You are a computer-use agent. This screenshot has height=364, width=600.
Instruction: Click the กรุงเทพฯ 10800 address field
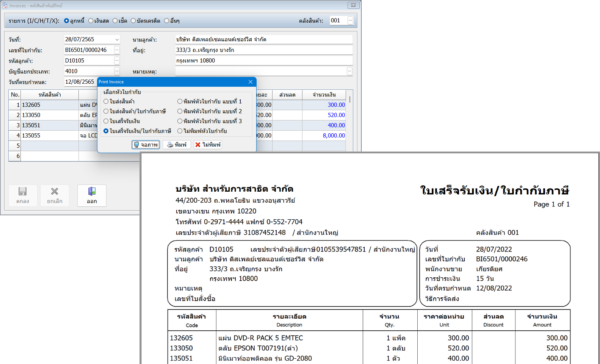[264, 60]
